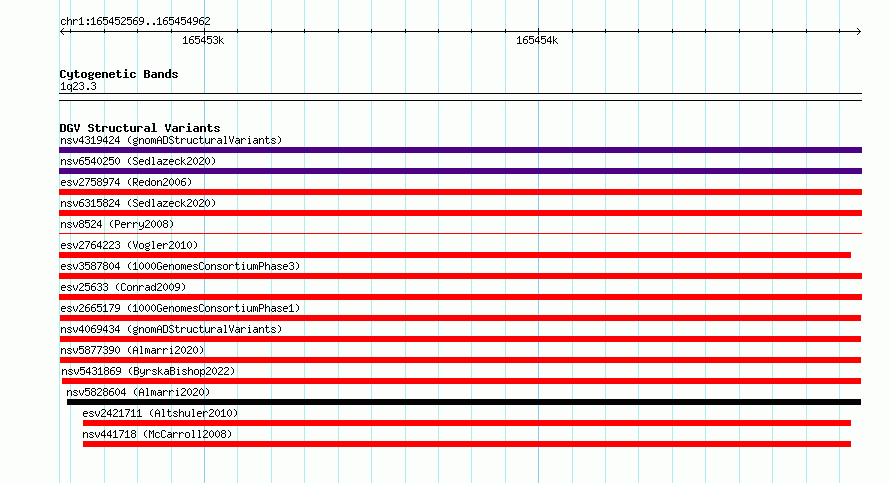Open nsv5828604 (Almarri2020) variant label
Viewport: 890px width, 483px height.
click(138, 392)
